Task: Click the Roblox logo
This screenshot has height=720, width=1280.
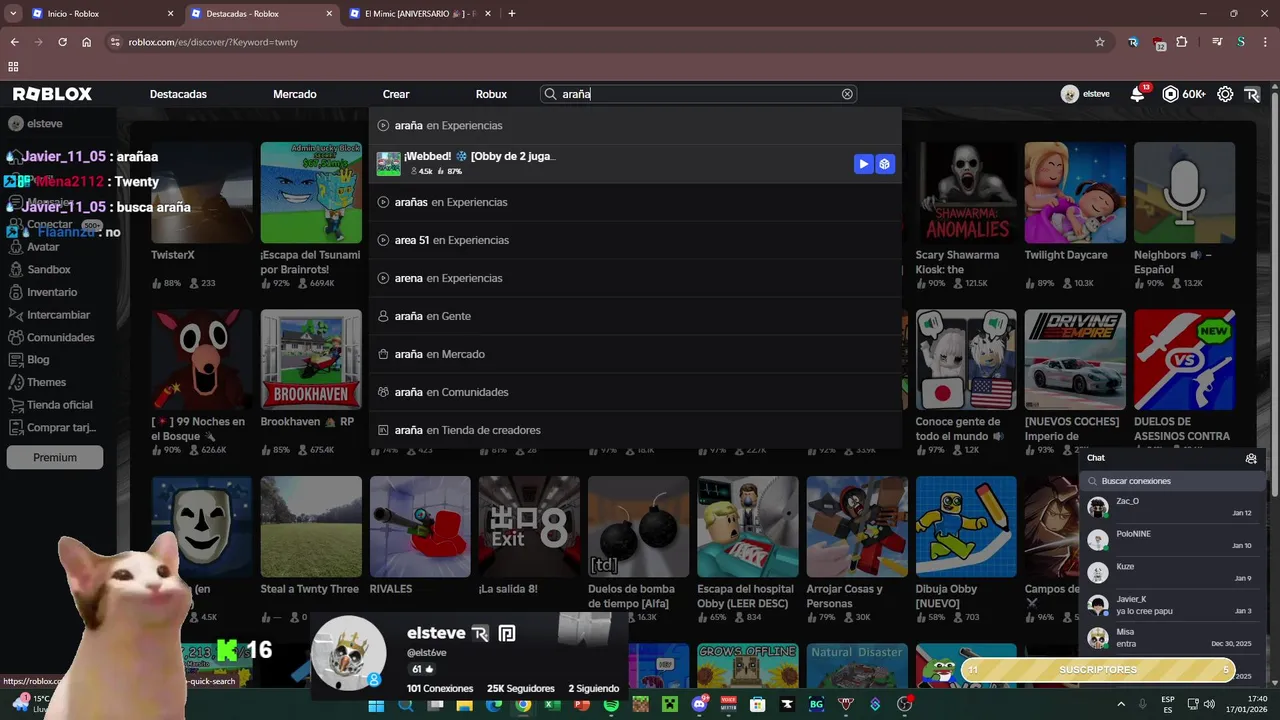Action: point(52,94)
